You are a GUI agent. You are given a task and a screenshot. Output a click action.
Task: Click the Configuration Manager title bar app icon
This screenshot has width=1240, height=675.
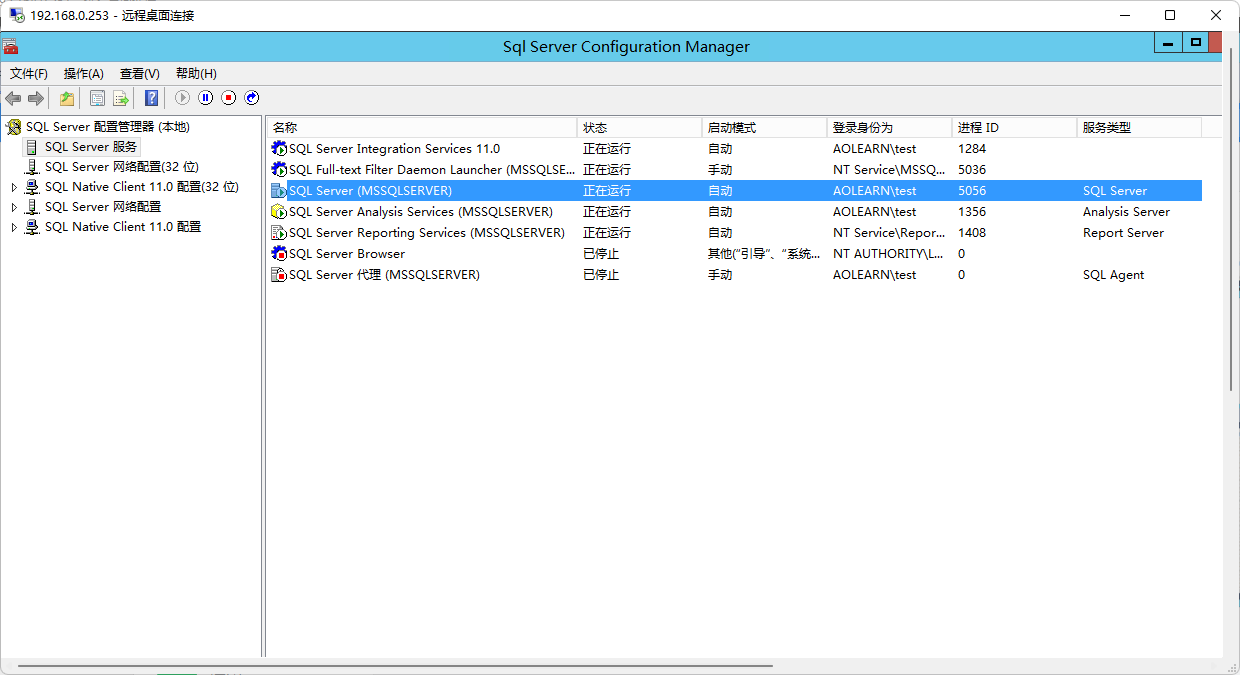(x=10, y=46)
